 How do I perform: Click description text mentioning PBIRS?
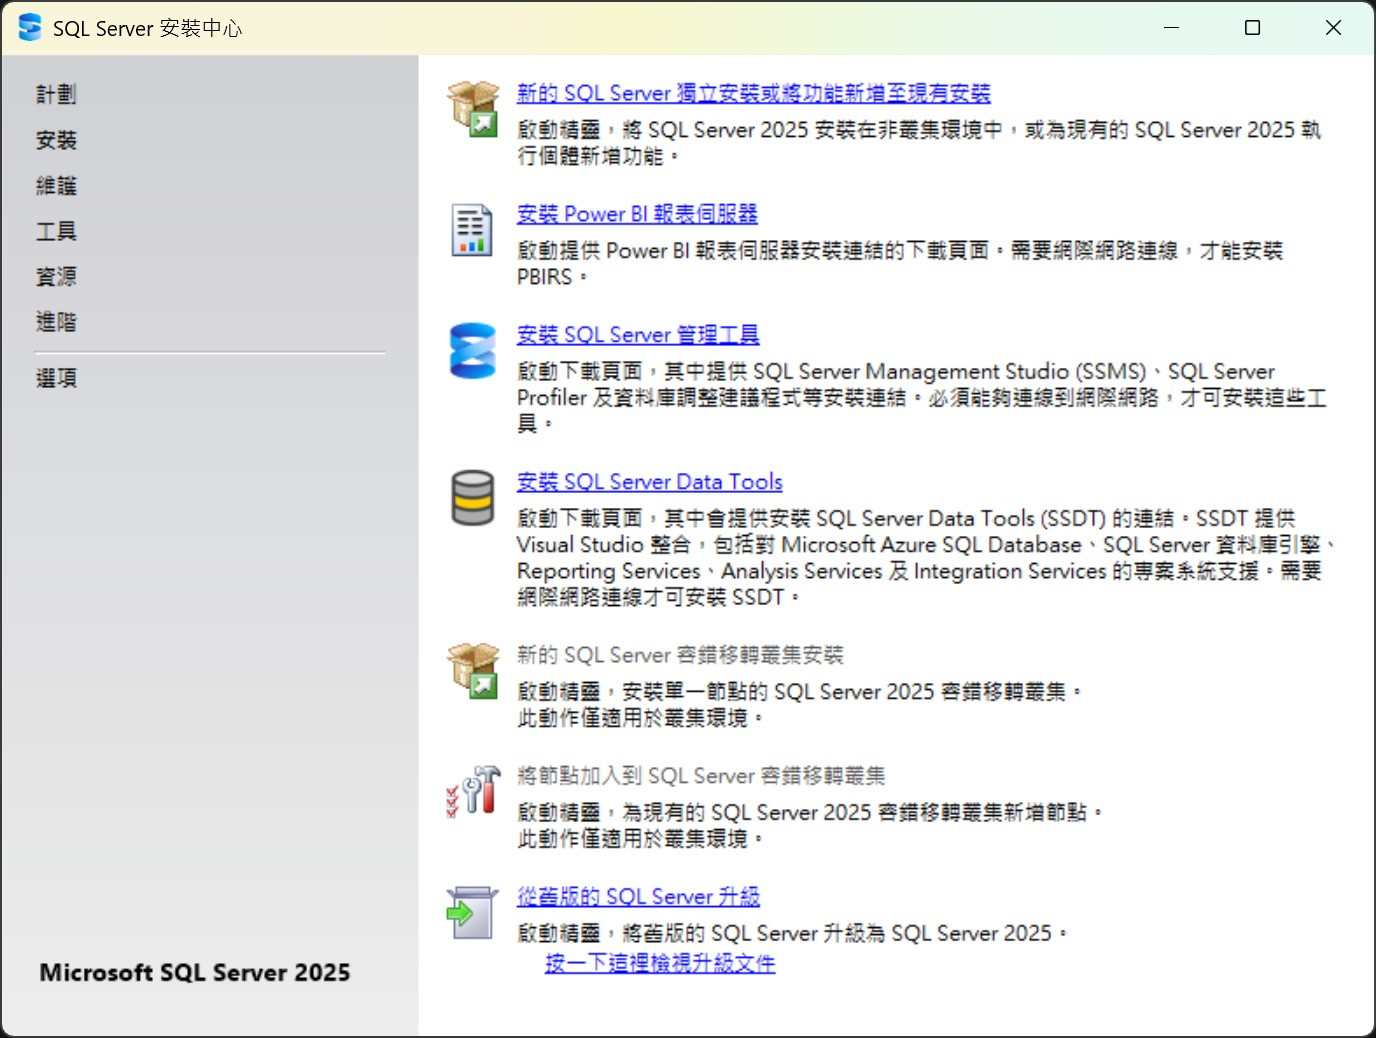tap(900, 263)
